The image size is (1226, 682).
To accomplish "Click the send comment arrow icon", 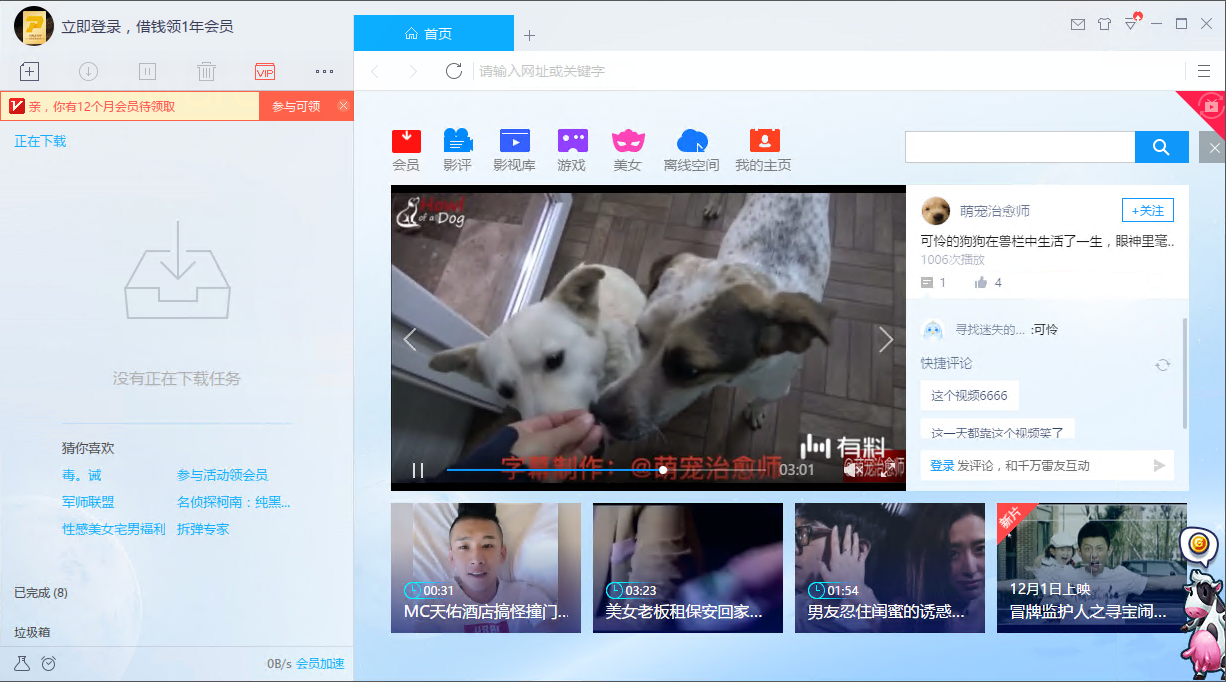I will point(1160,466).
